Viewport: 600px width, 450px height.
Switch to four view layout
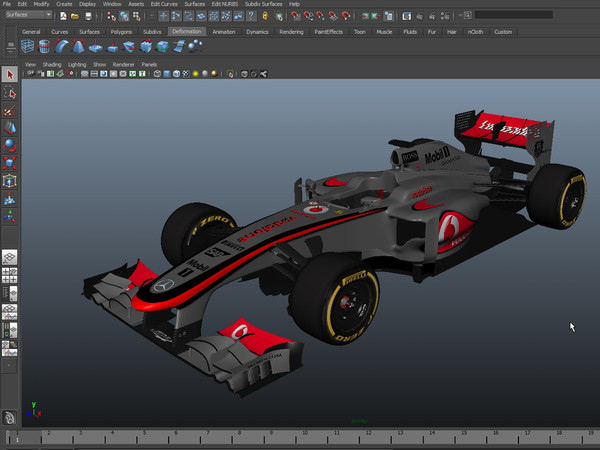tap(10, 276)
